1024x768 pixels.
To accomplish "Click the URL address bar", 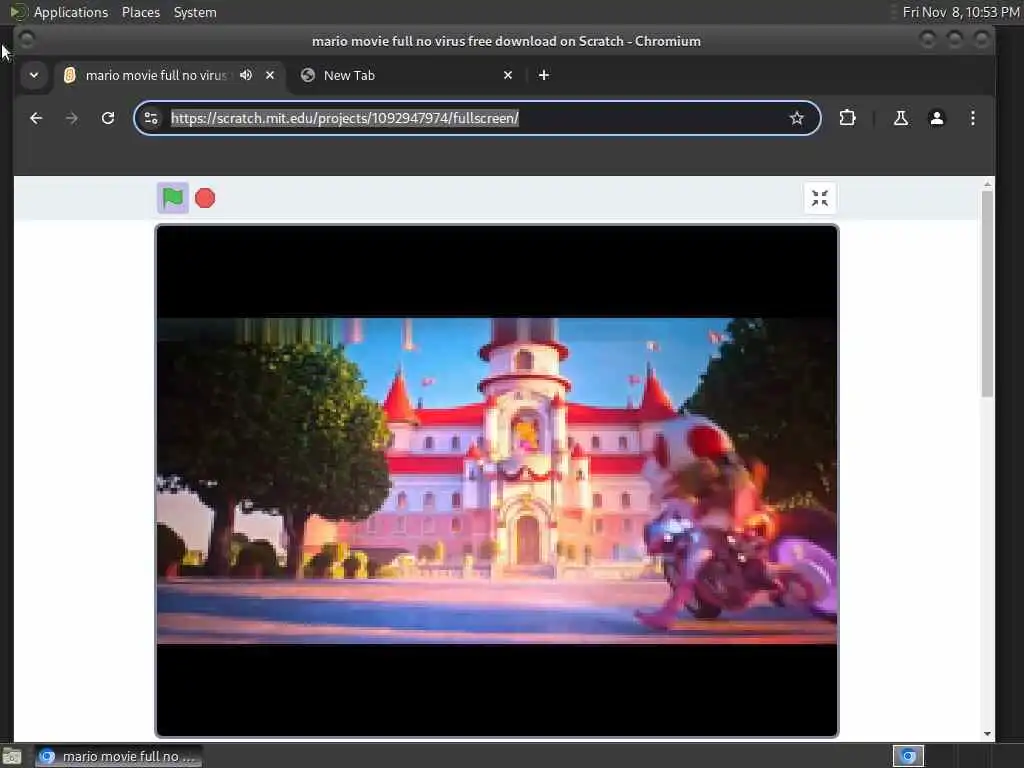I will click(477, 118).
